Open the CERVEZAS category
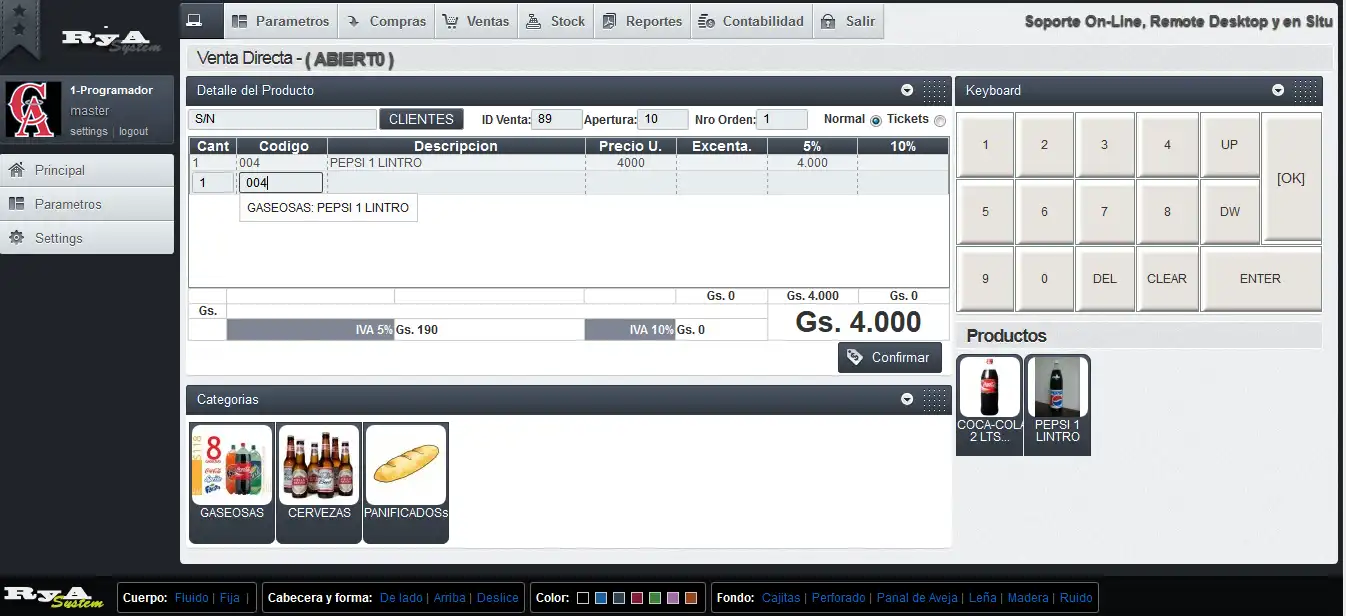Image resolution: width=1346 pixels, height=616 pixels. click(x=319, y=482)
